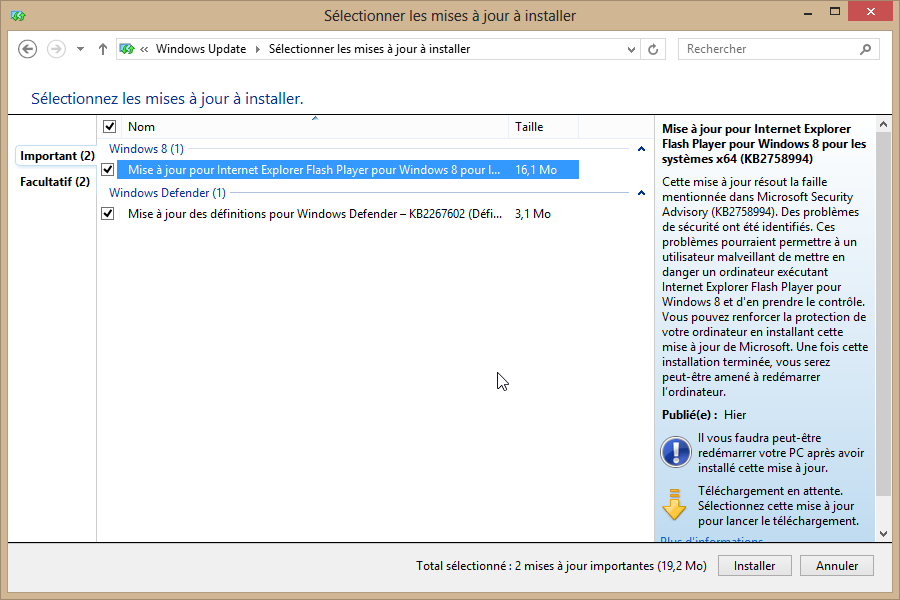Viewport: 900px width, 600px height.
Task: Click the Windows Update address bar icon
Action: pyautogui.click(x=127, y=49)
